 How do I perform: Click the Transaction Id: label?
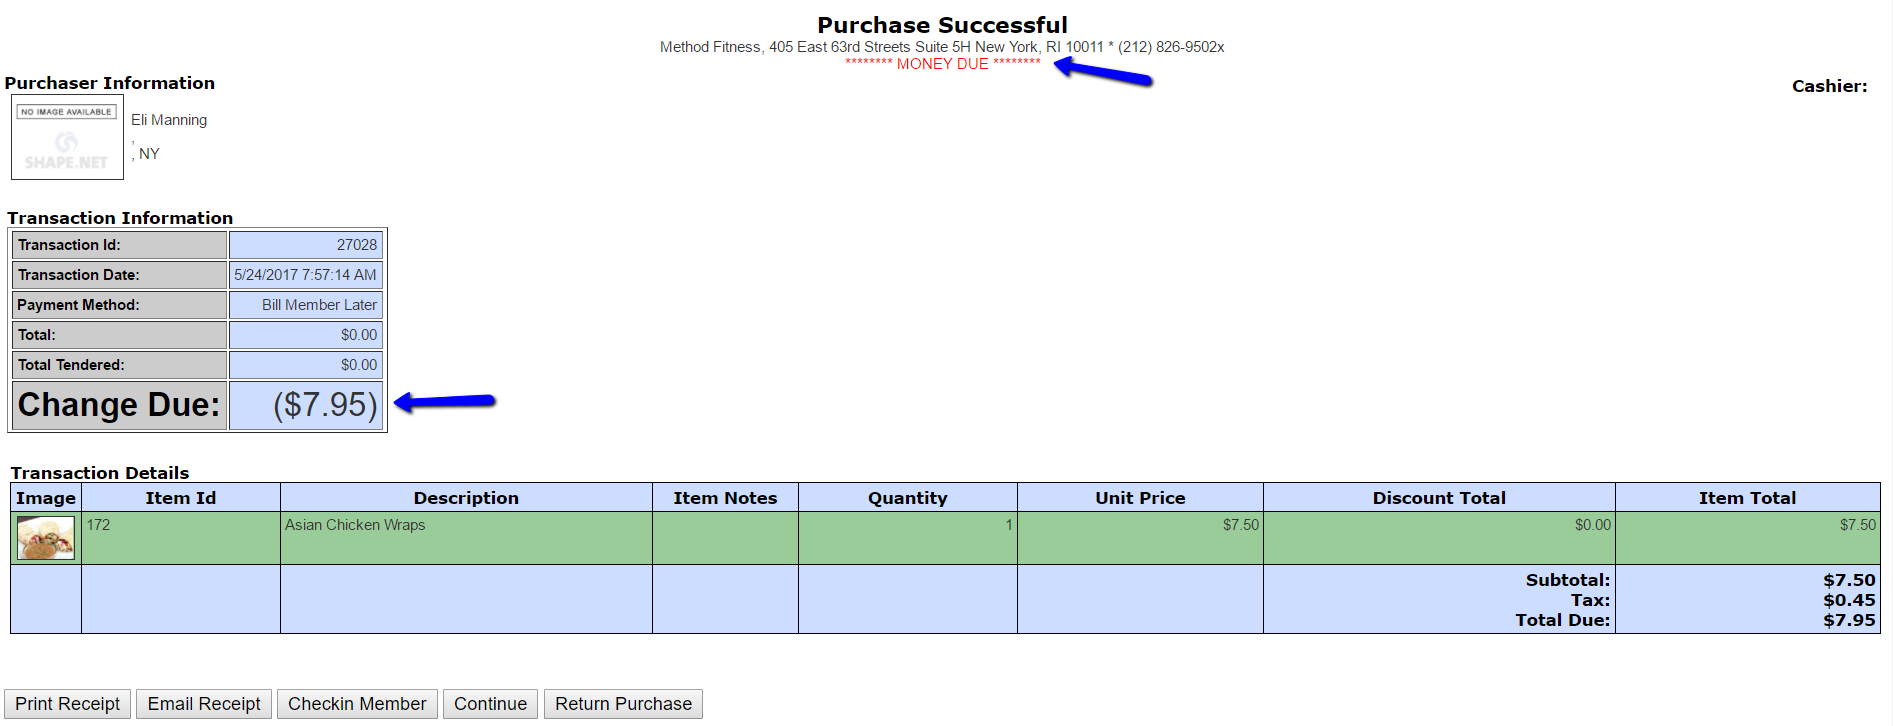click(x=69, y=245)
